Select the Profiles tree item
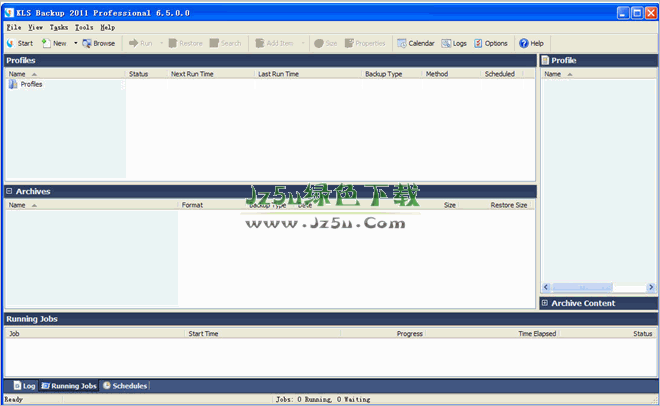This screenshot has height=406, width=660. click(32, 84)
